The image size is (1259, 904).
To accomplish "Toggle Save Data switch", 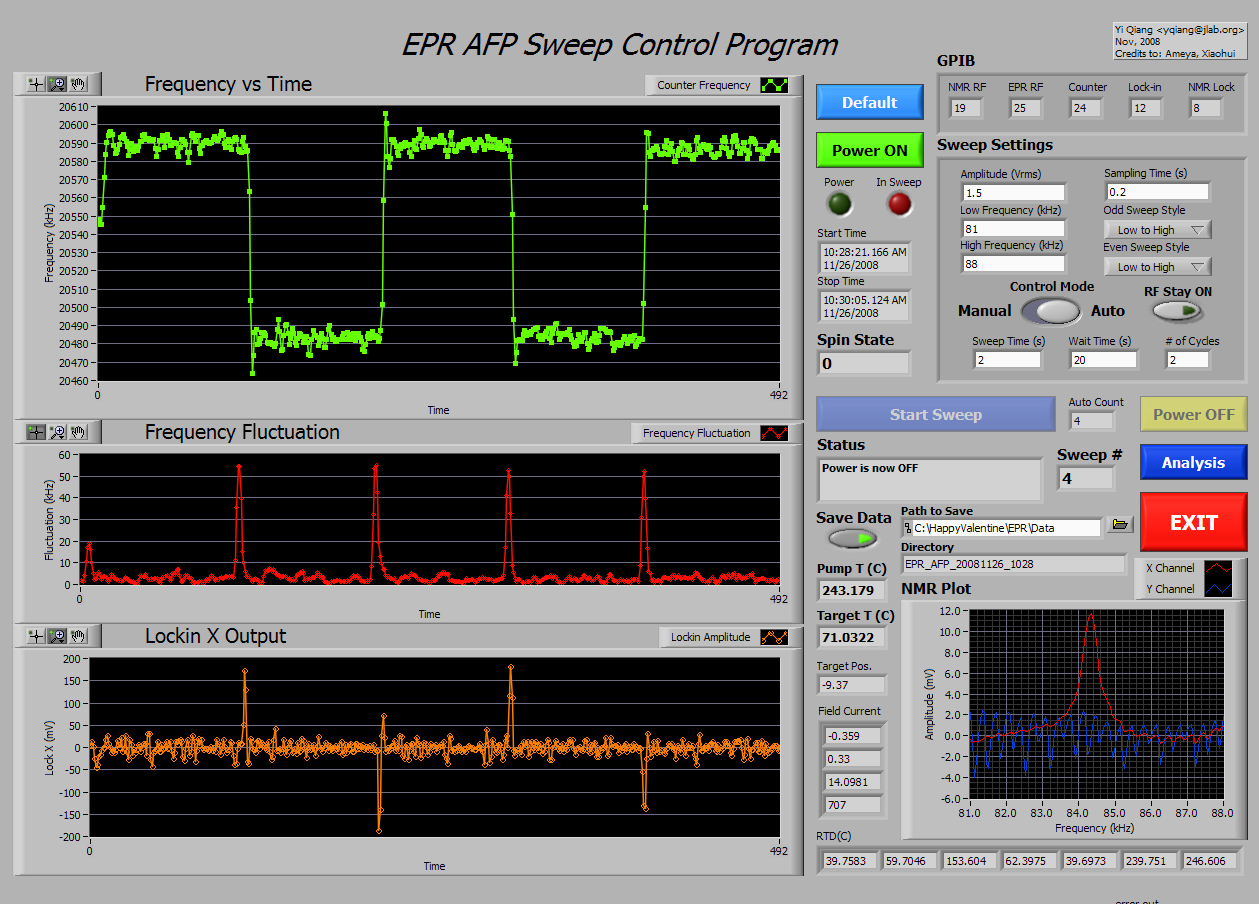I will click(x=853, y=538).
